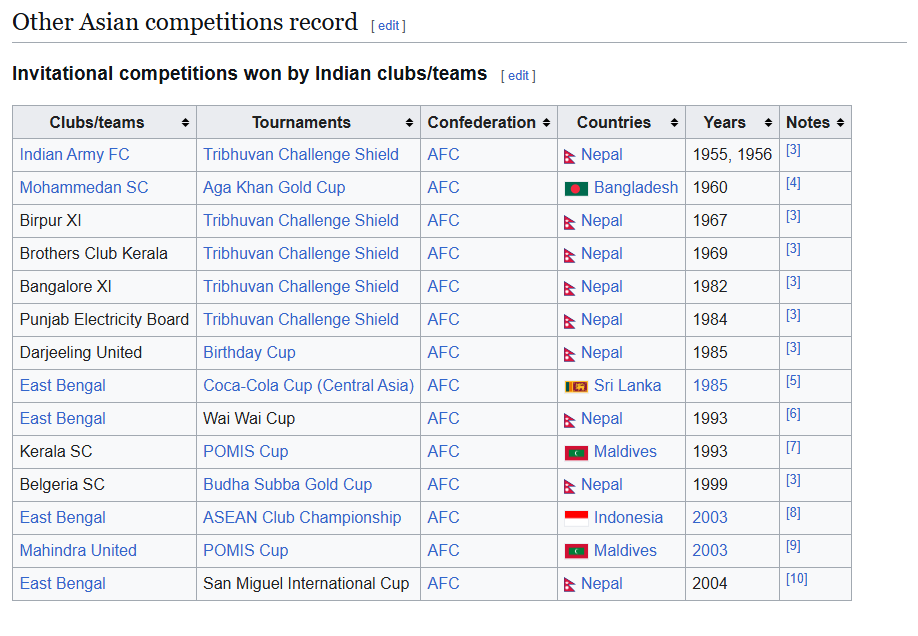This screenshot has height=636, width=918.
Task: Open footnote reference [9]
Action: coord(793,546)
